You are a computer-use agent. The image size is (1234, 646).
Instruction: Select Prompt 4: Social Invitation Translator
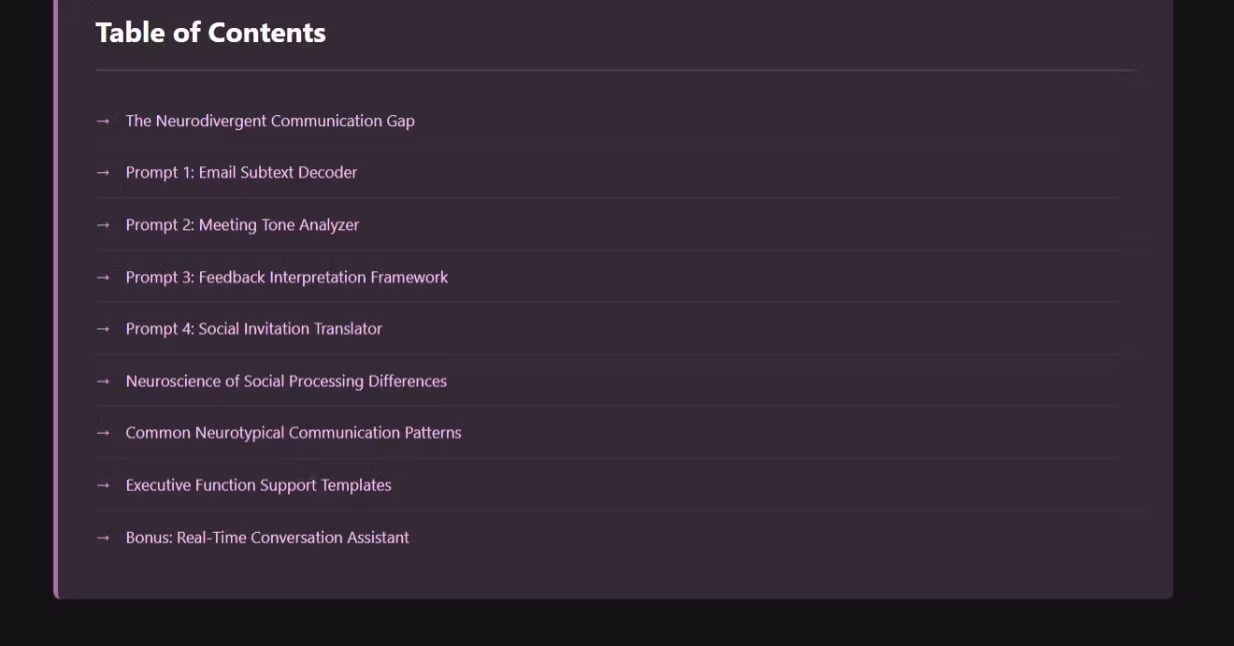point(253,329)
